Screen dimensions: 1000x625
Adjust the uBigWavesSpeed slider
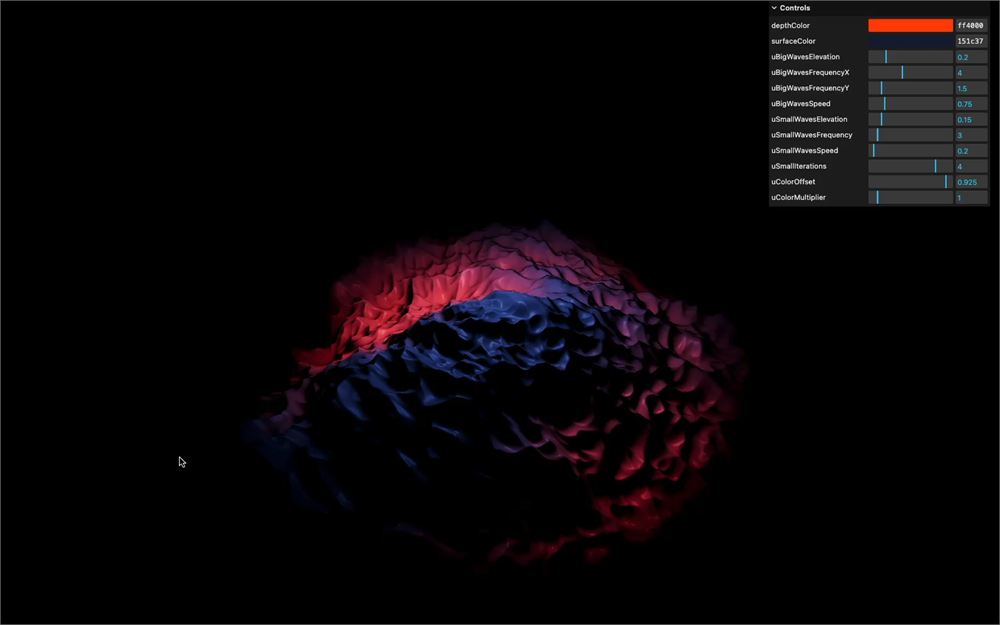click(x=910, y=103)
